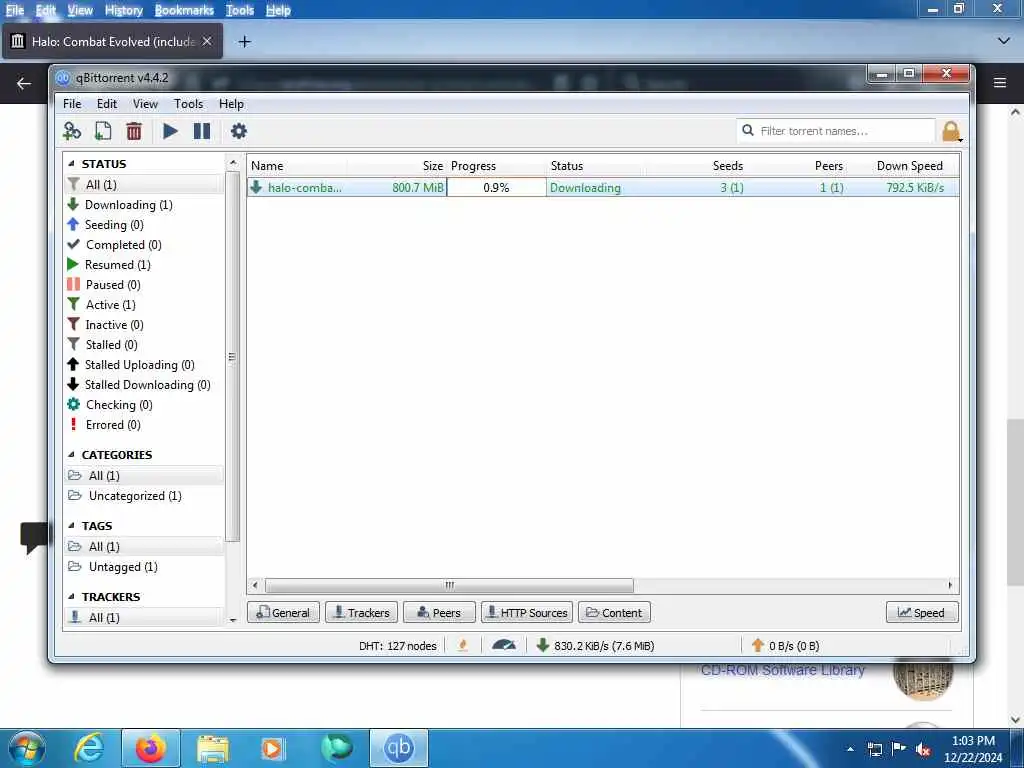Screen dimensions: 1024x768
Task: Select Completed (0) status filter
Action: (x=123, y=245)
